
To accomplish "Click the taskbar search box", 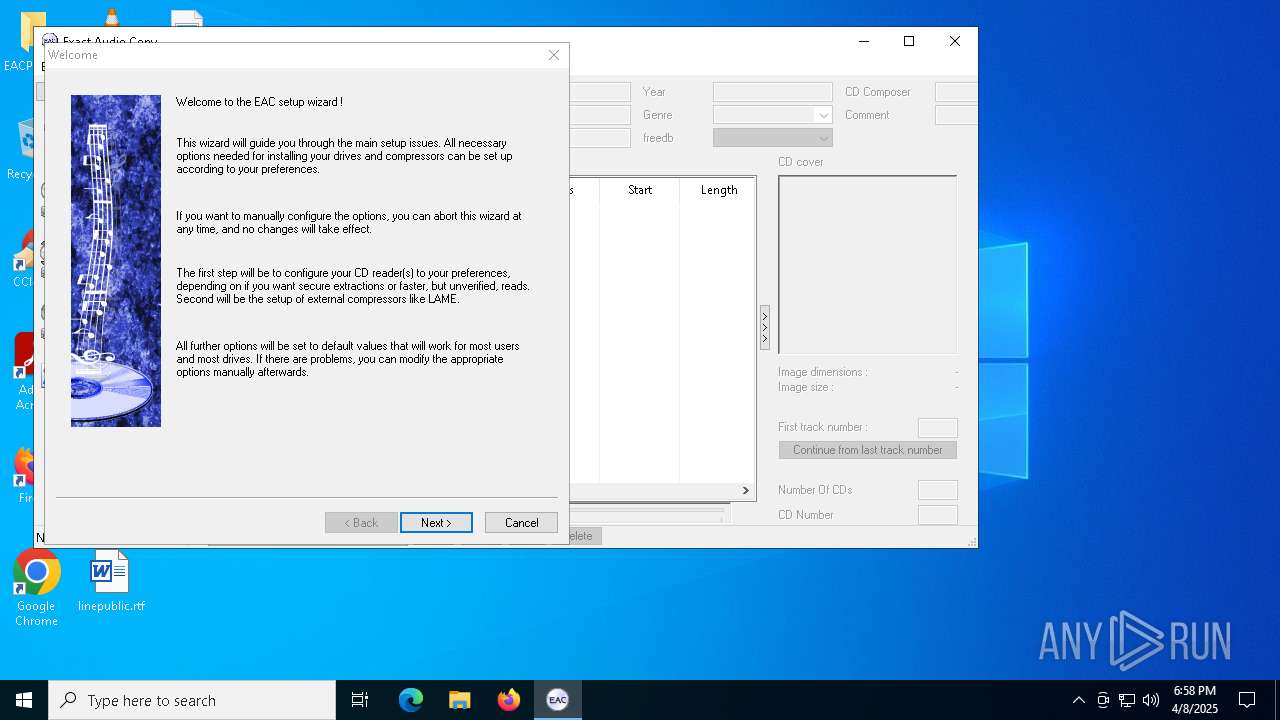I will click(192, 700).
